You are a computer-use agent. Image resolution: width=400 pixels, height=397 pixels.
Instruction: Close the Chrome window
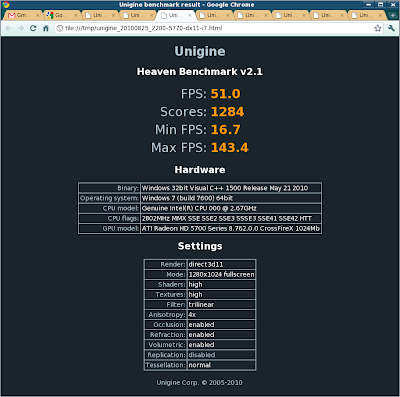pyautogui.click(x=393, y=5)
